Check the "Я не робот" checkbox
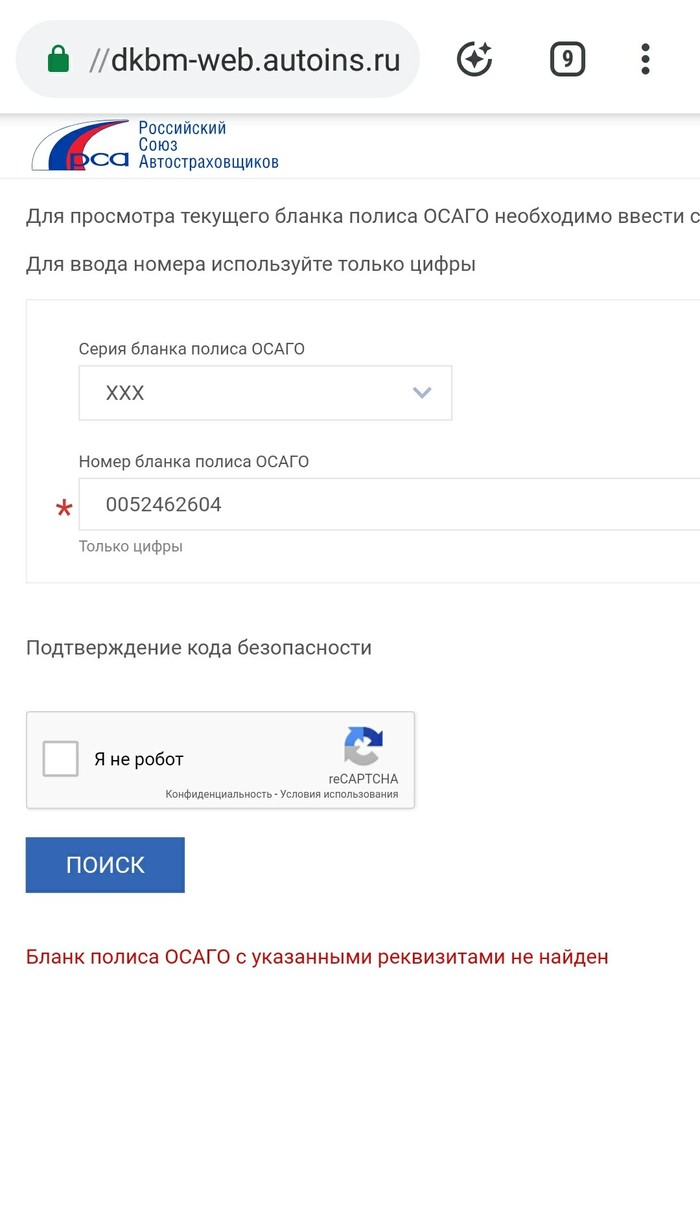 [x=61, y=759]
